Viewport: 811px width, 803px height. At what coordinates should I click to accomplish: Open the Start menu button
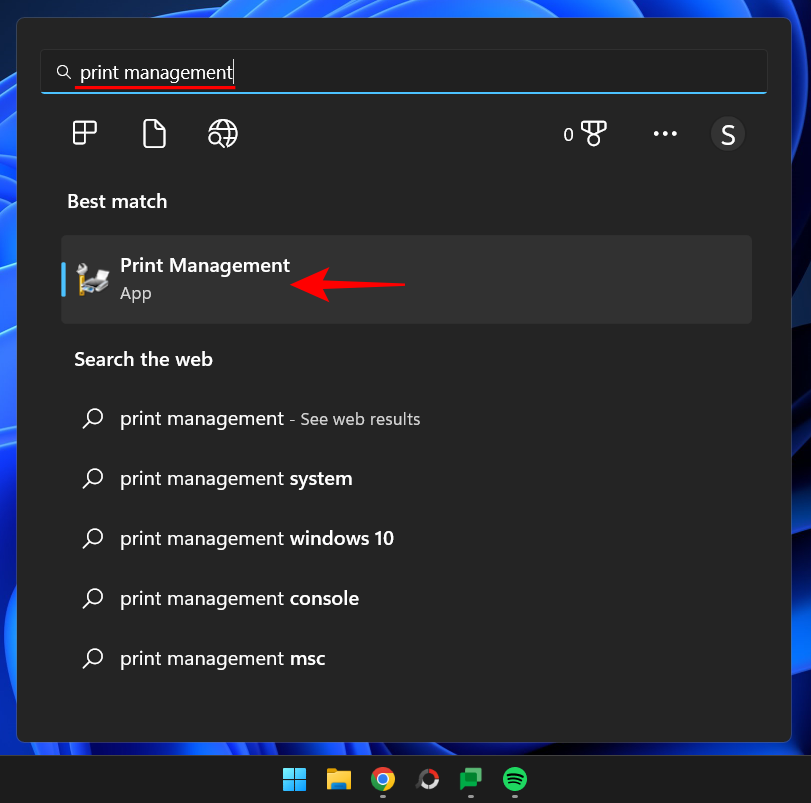coord(294,780)
